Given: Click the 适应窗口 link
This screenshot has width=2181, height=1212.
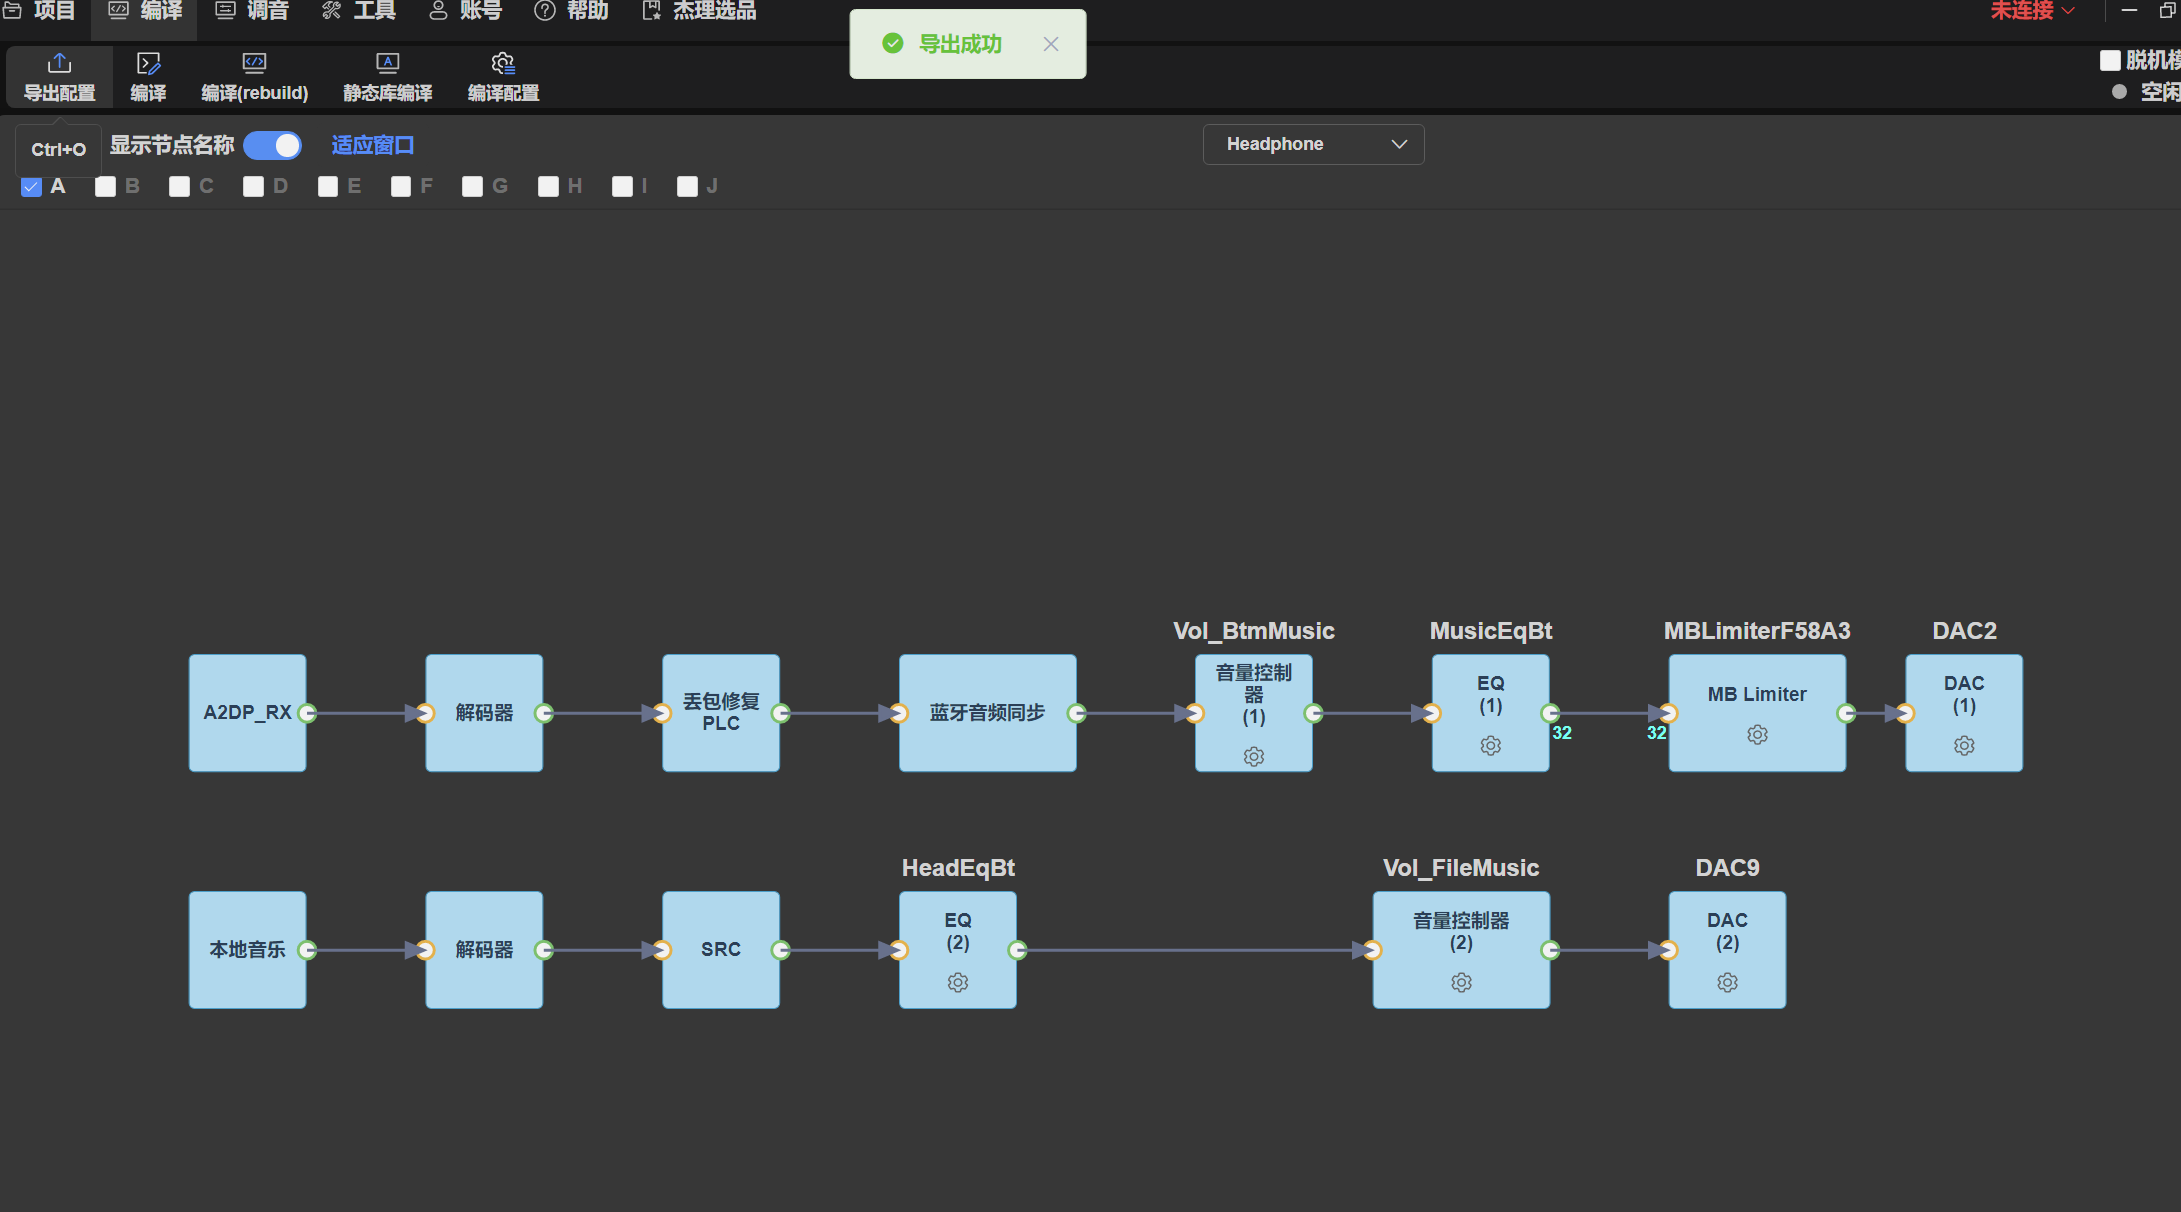Looking at the screenshot, I should point(372,146).
